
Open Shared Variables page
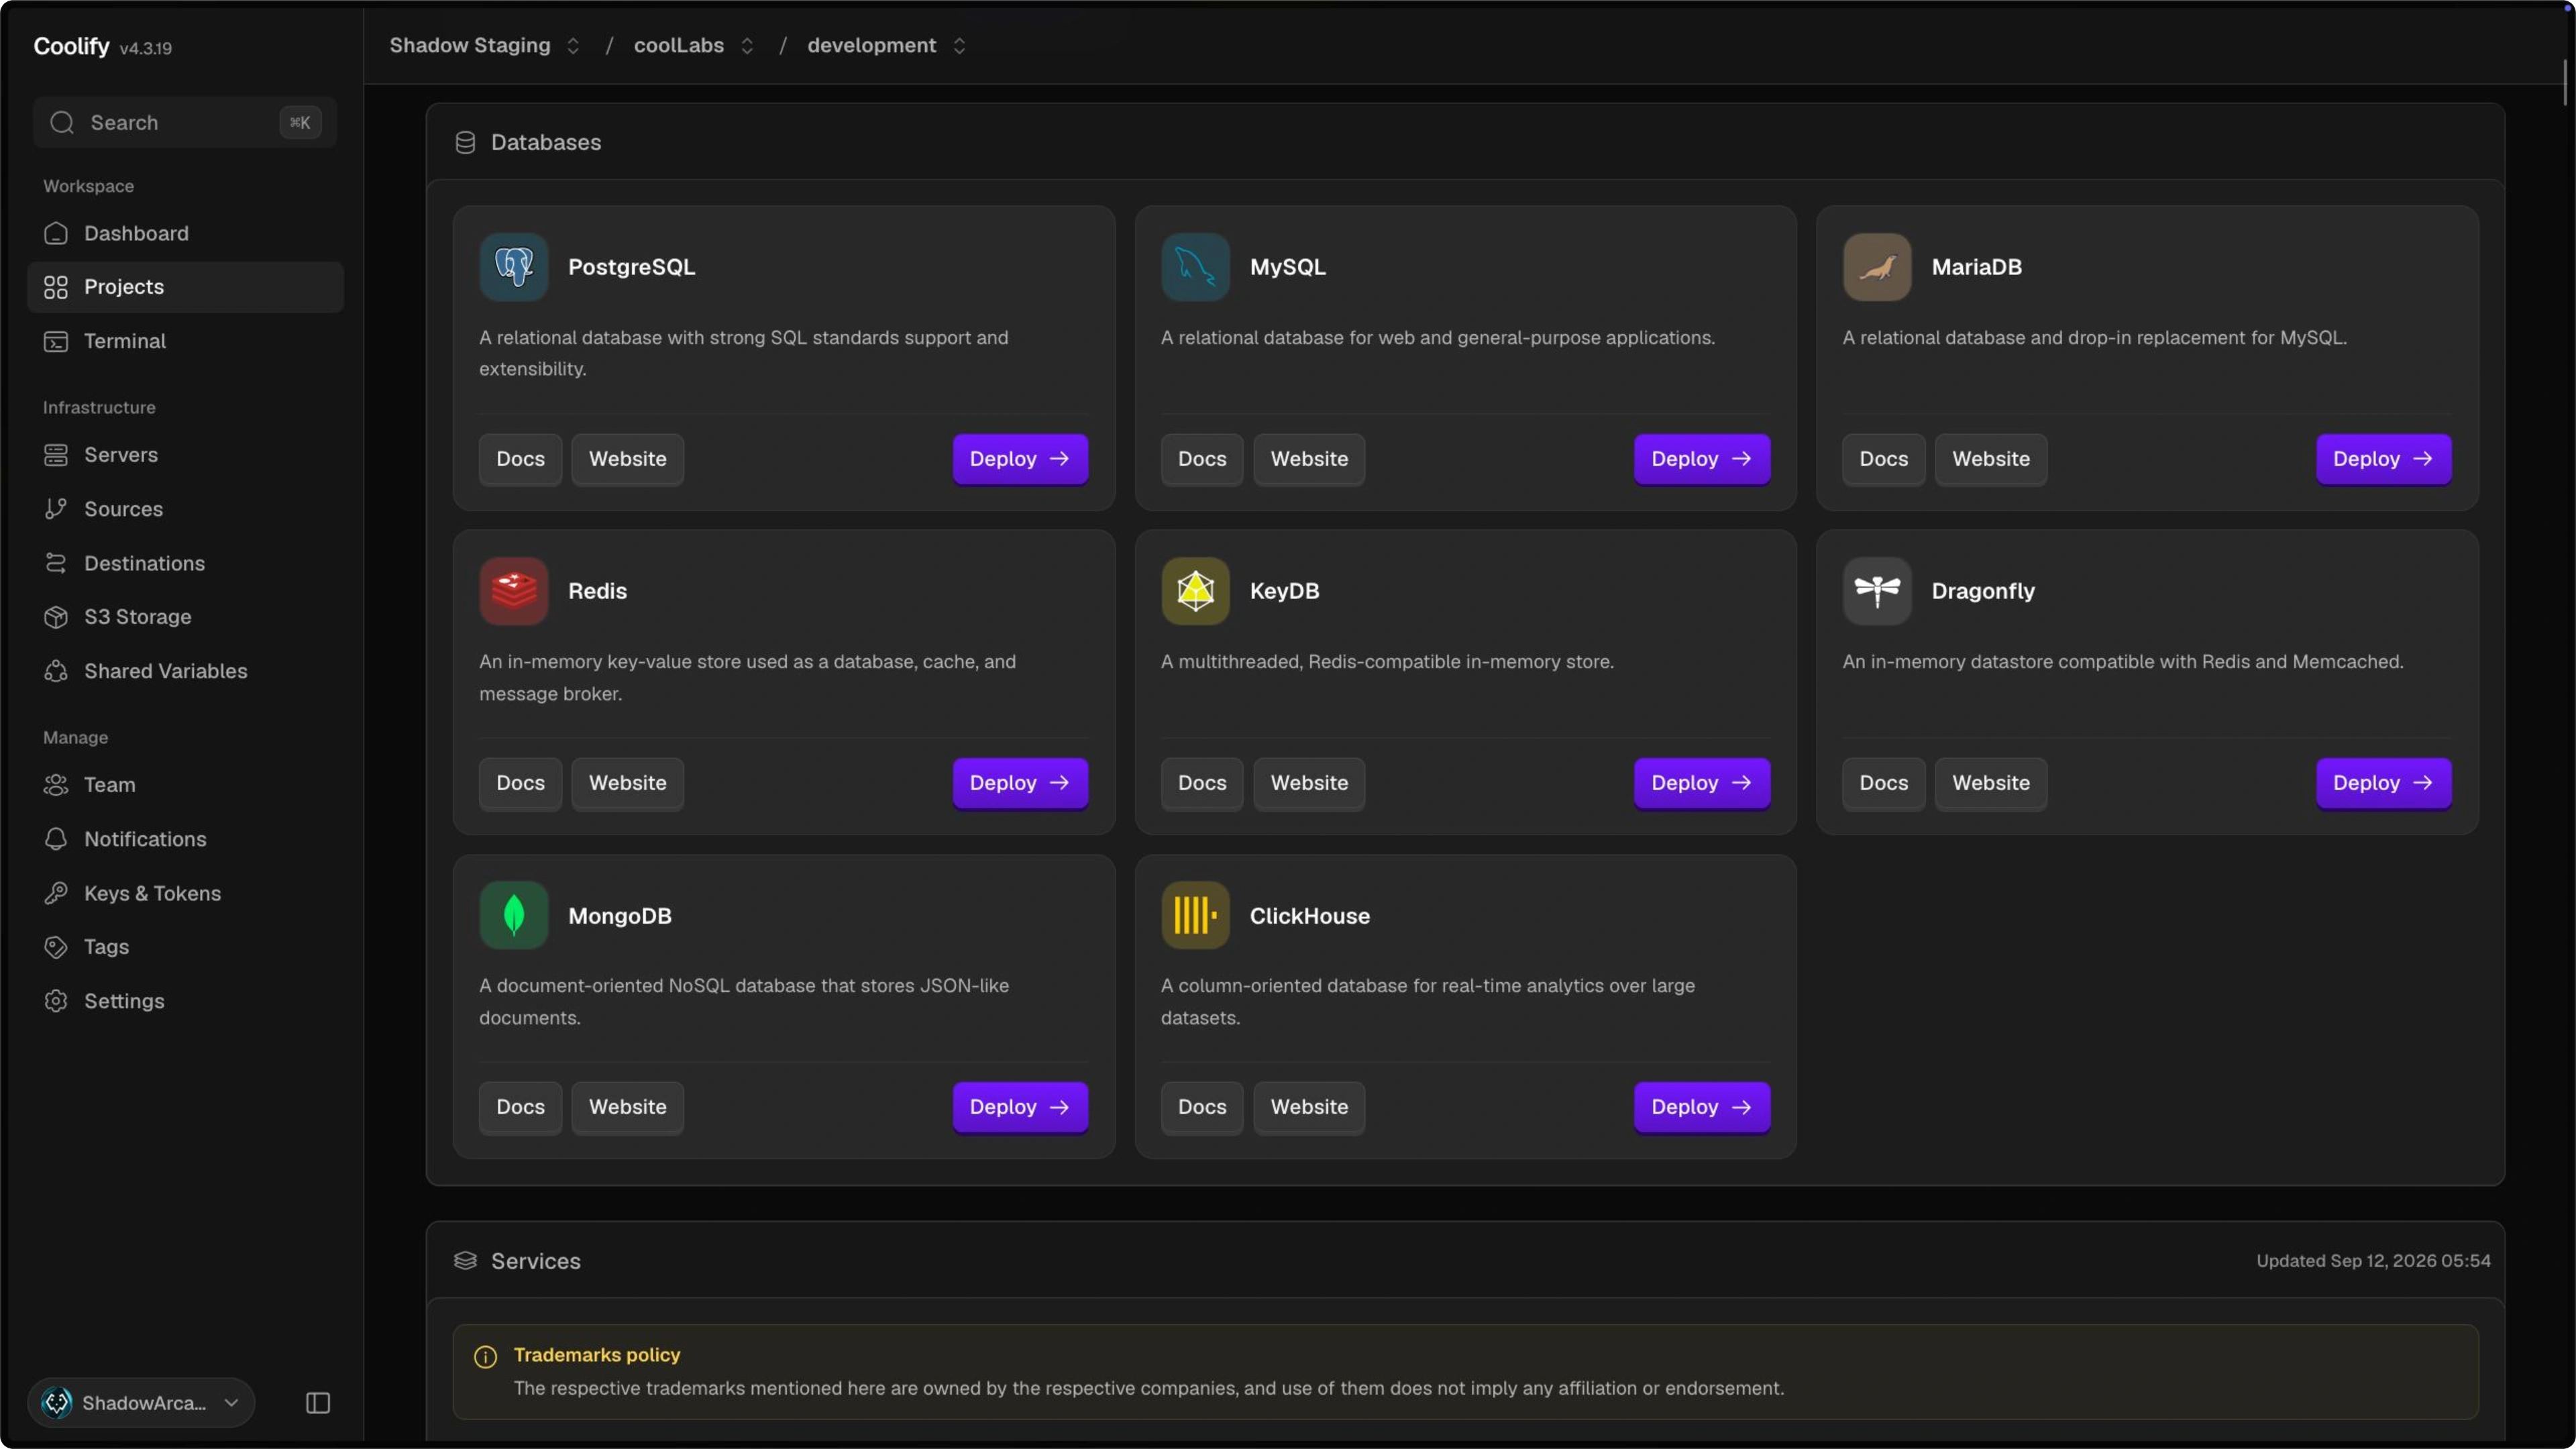click(185, 671)
